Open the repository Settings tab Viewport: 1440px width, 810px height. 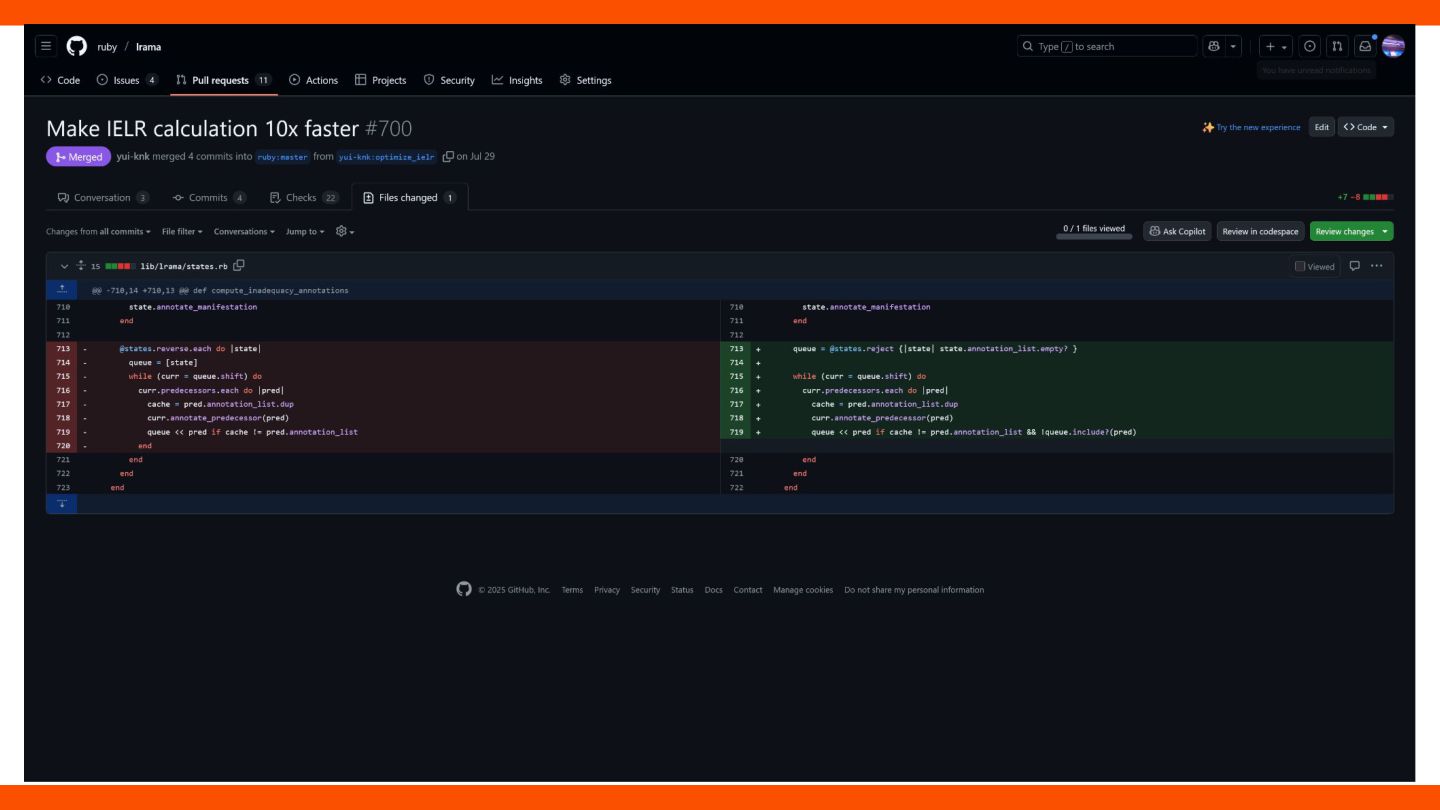pos(585,80)
